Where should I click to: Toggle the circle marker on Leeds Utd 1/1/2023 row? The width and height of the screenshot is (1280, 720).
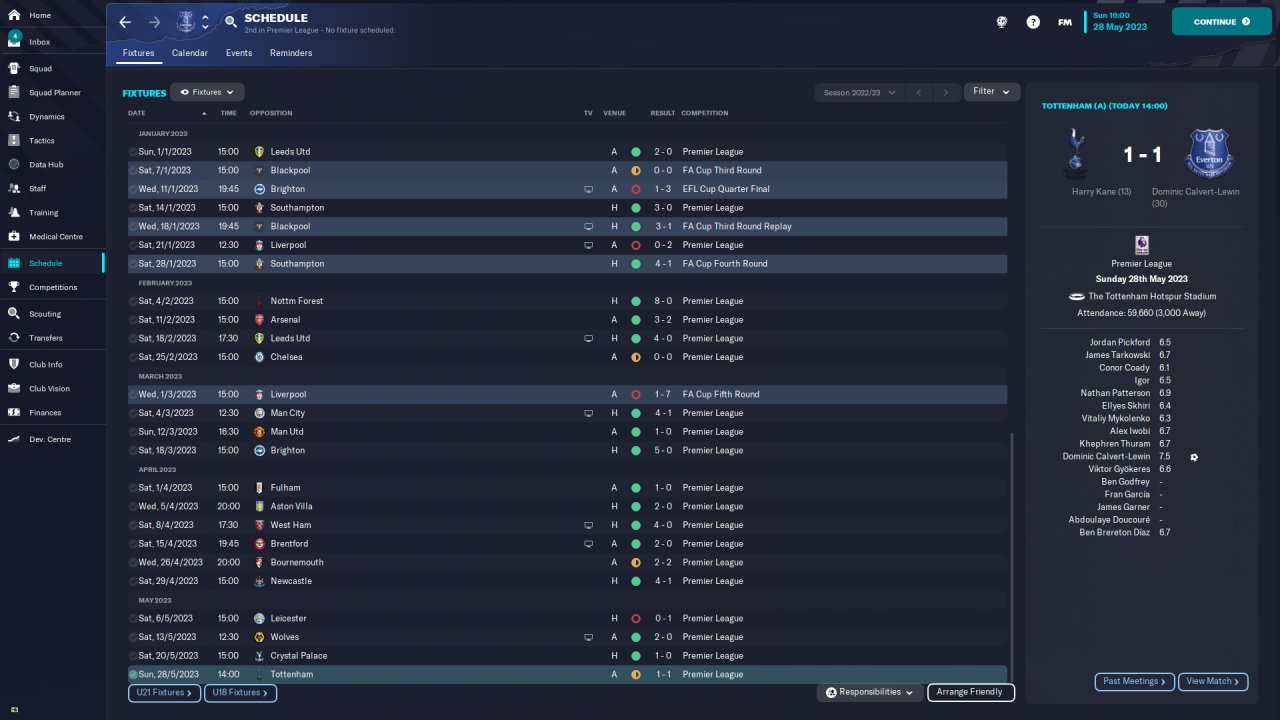pyautogui.click(x=133, y=152)
